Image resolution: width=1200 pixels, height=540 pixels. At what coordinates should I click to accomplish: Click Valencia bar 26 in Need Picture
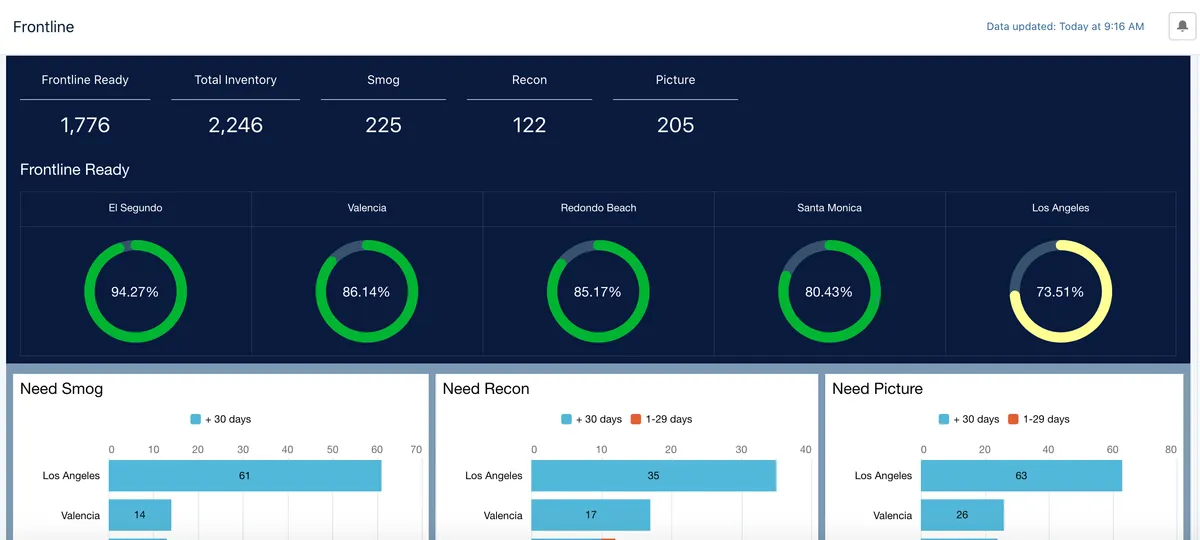(x=962, y=515)
